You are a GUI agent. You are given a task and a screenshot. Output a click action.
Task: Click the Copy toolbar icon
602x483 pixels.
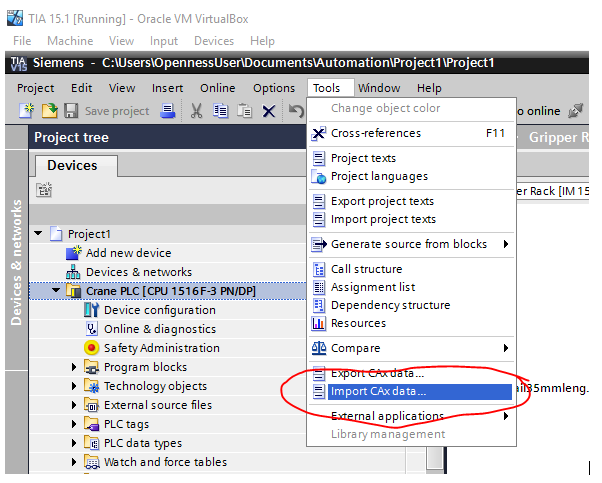220,111
